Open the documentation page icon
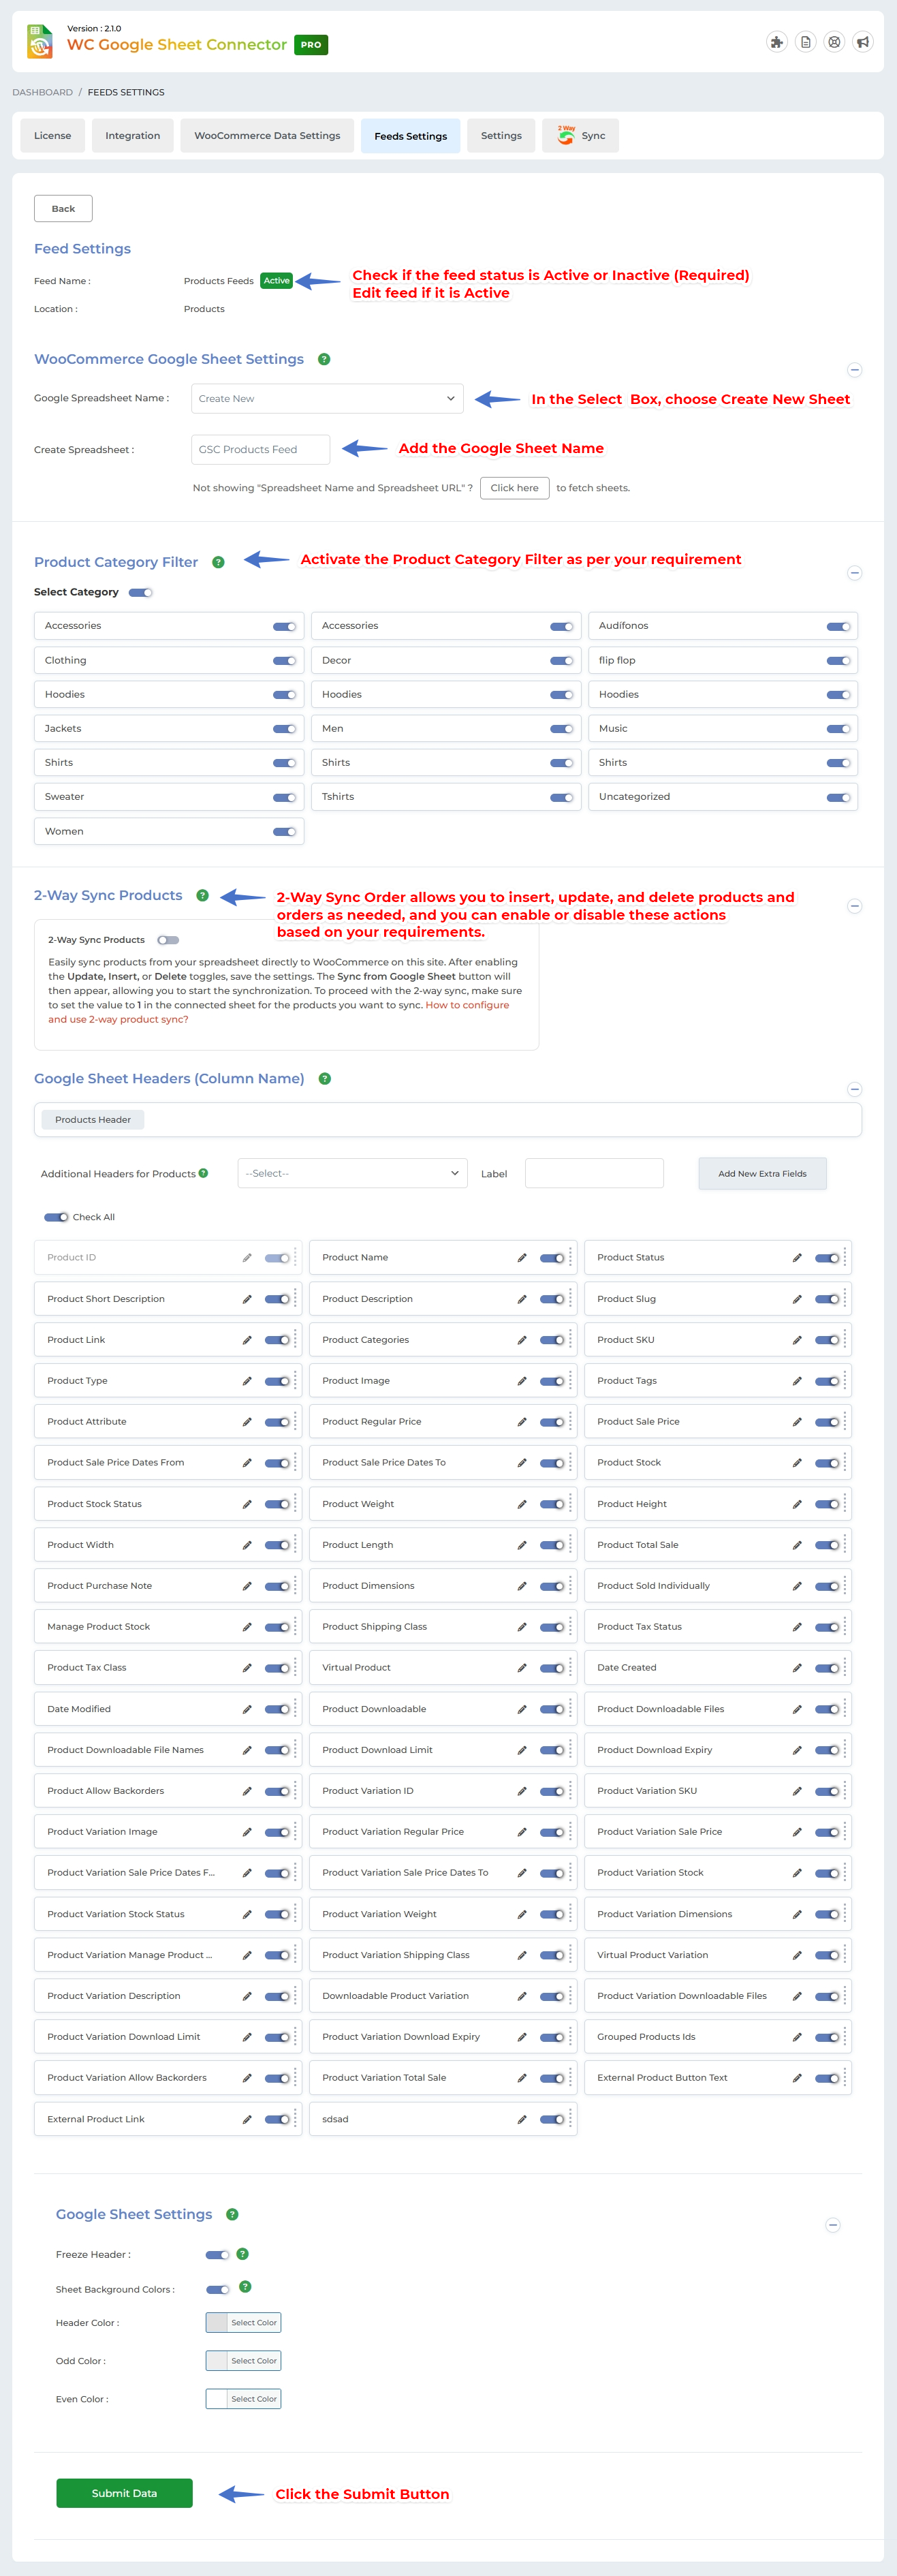The width and height of the screenshot is (897, 2576). (x=805, y=42)
